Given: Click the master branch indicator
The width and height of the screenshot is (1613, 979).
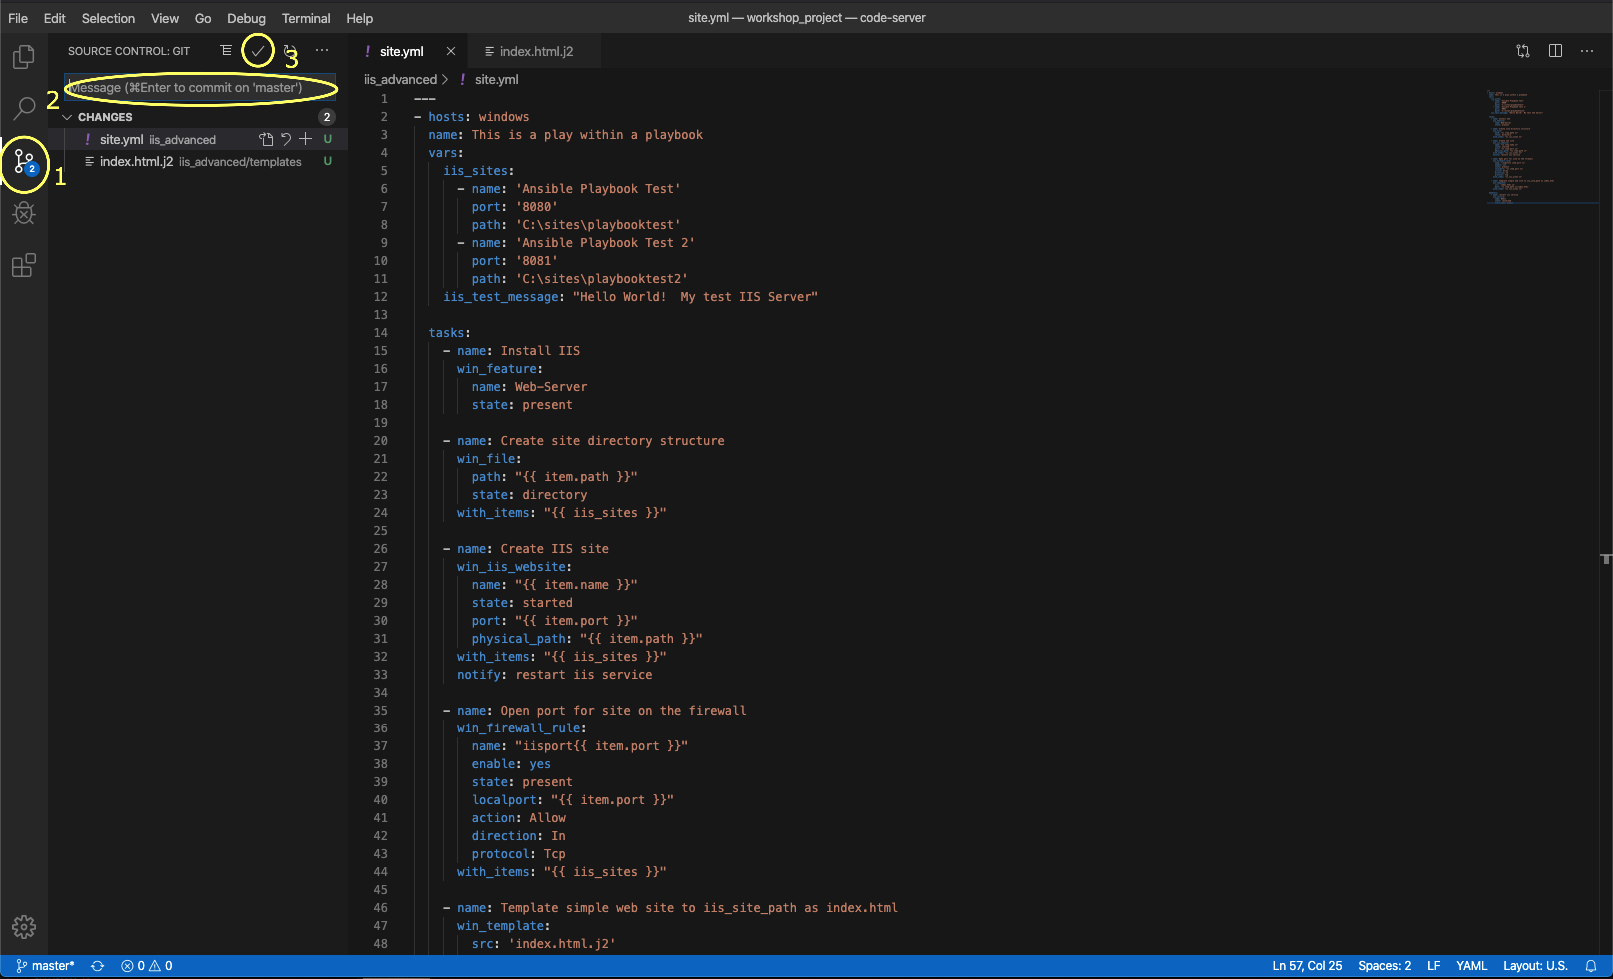Looking at the screenshot, I should [44, 966].
